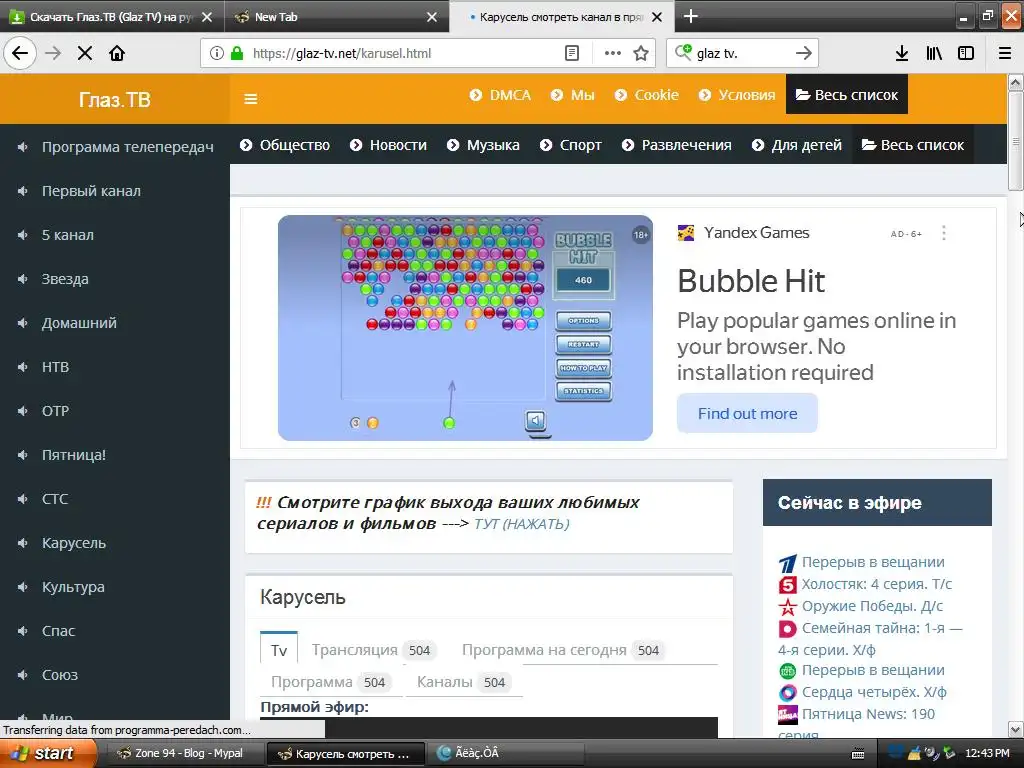Screen dimensions: 1024x768
Task: Open Оружие Победы. Д/с program link
Action: coord(872,606)
